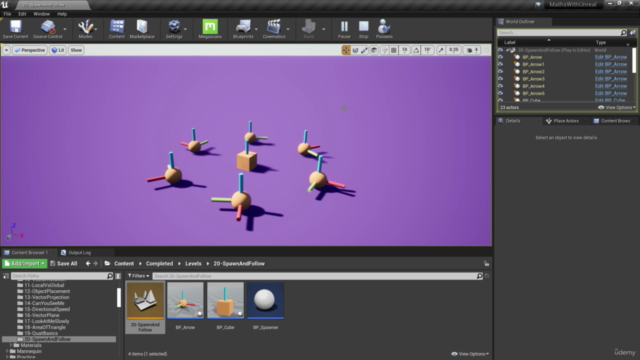Navigate back in Content Browser history
The height and width of the screenshot is (360, 640).
pos(88,264)
